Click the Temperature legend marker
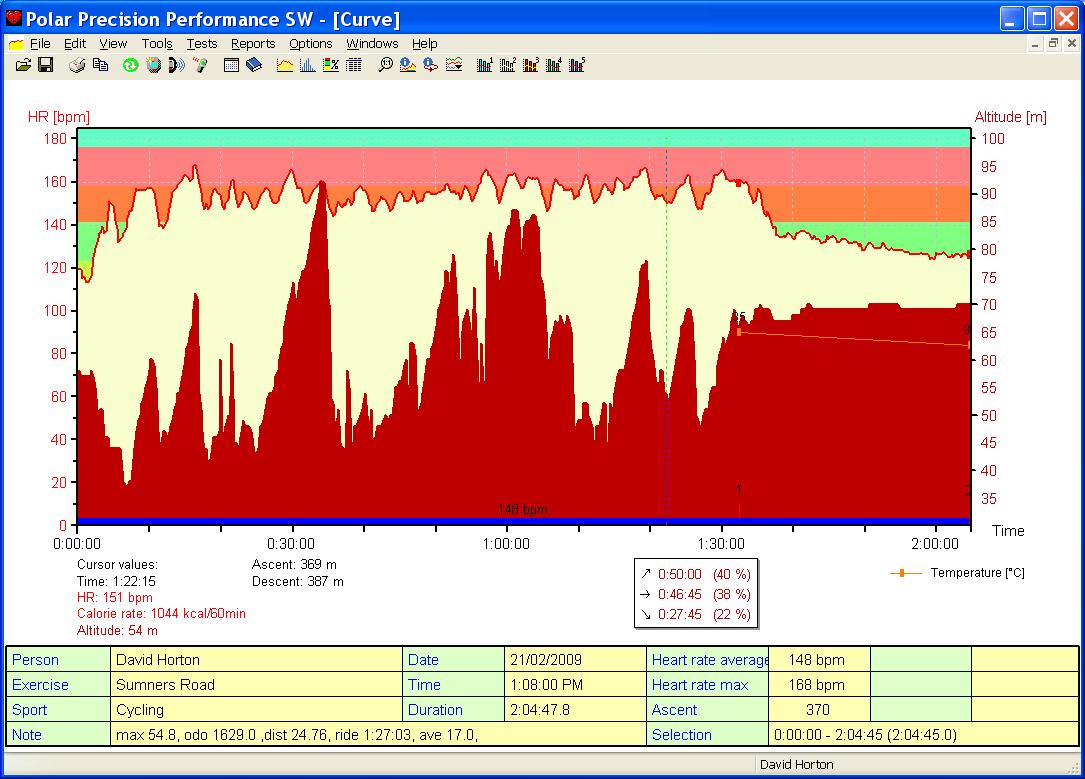 (x=904, y=572)
